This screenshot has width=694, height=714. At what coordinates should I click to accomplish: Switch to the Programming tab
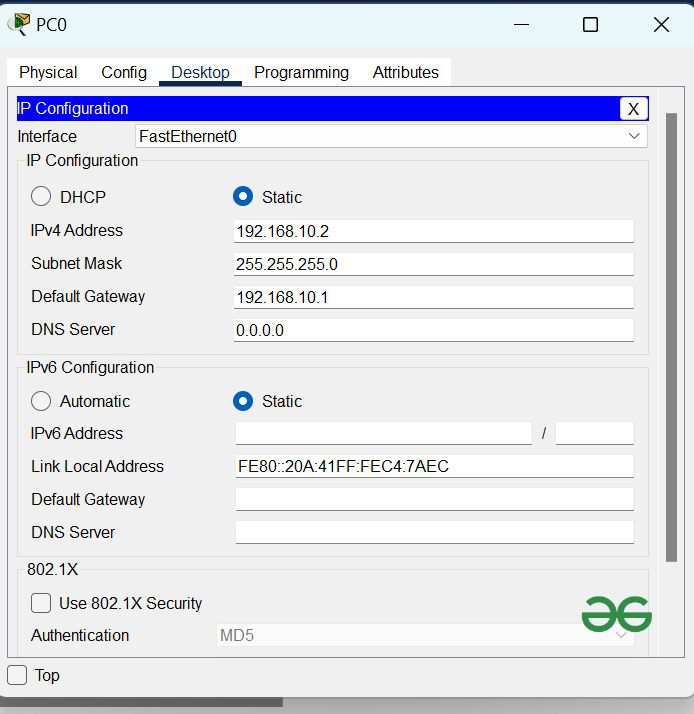[301, 72]
